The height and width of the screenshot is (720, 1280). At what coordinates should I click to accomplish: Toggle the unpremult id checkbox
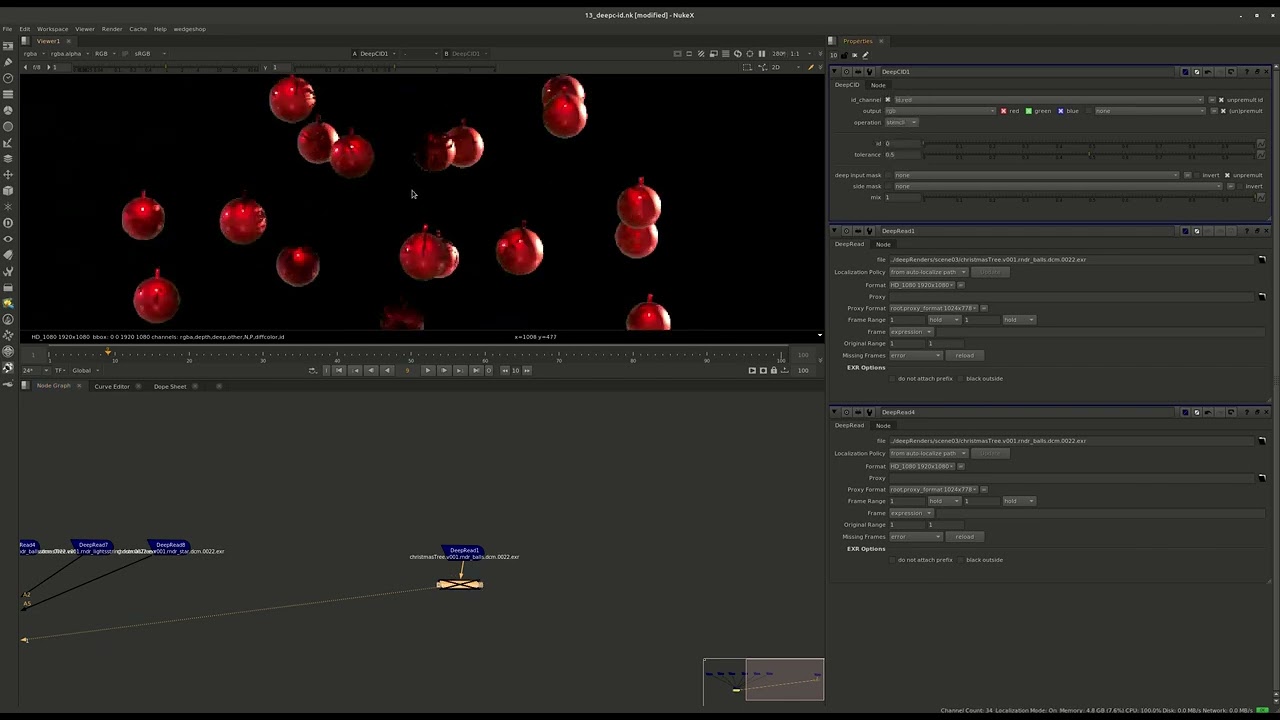click(1221, 100)
